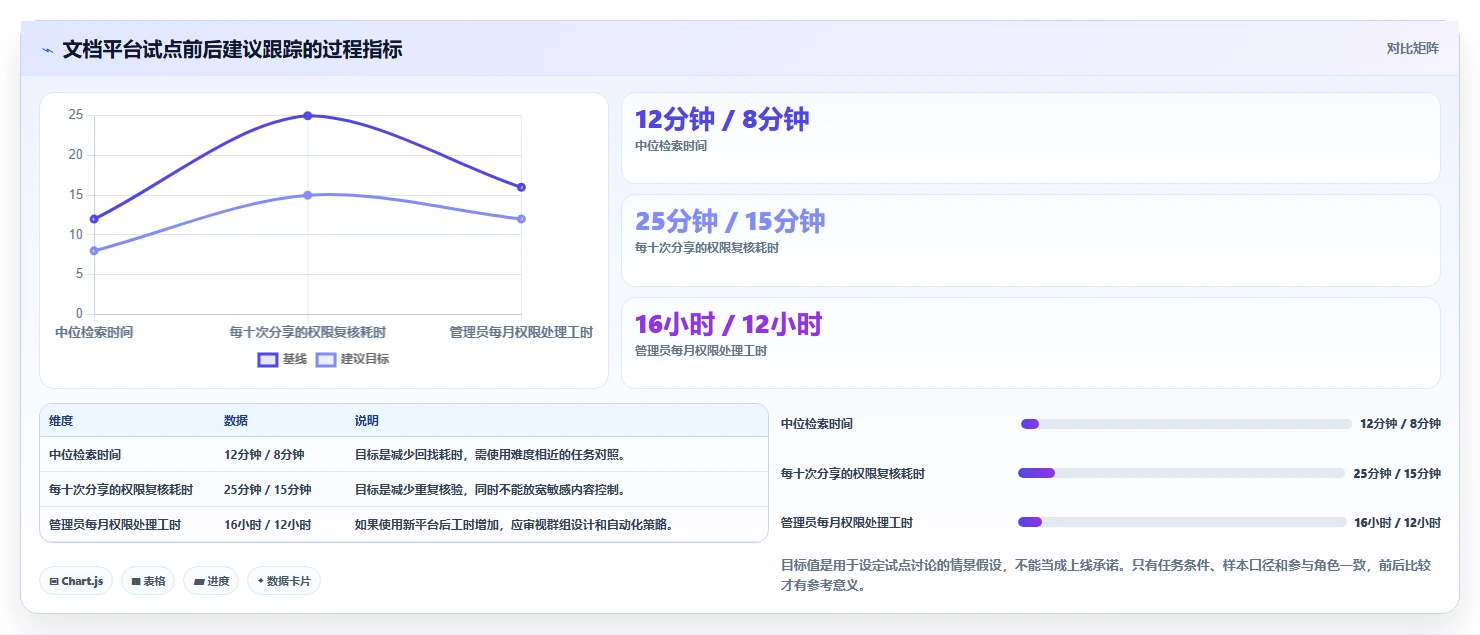
Task: Click target point for 管理员每月权限处理工时
Action: click(521, 219)
